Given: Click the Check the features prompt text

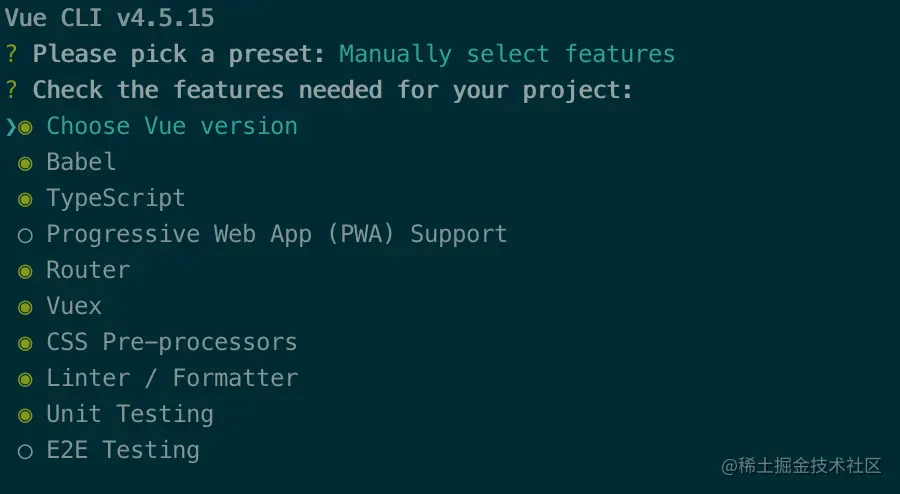Looking at the screenshot, I should coord(333,90).
